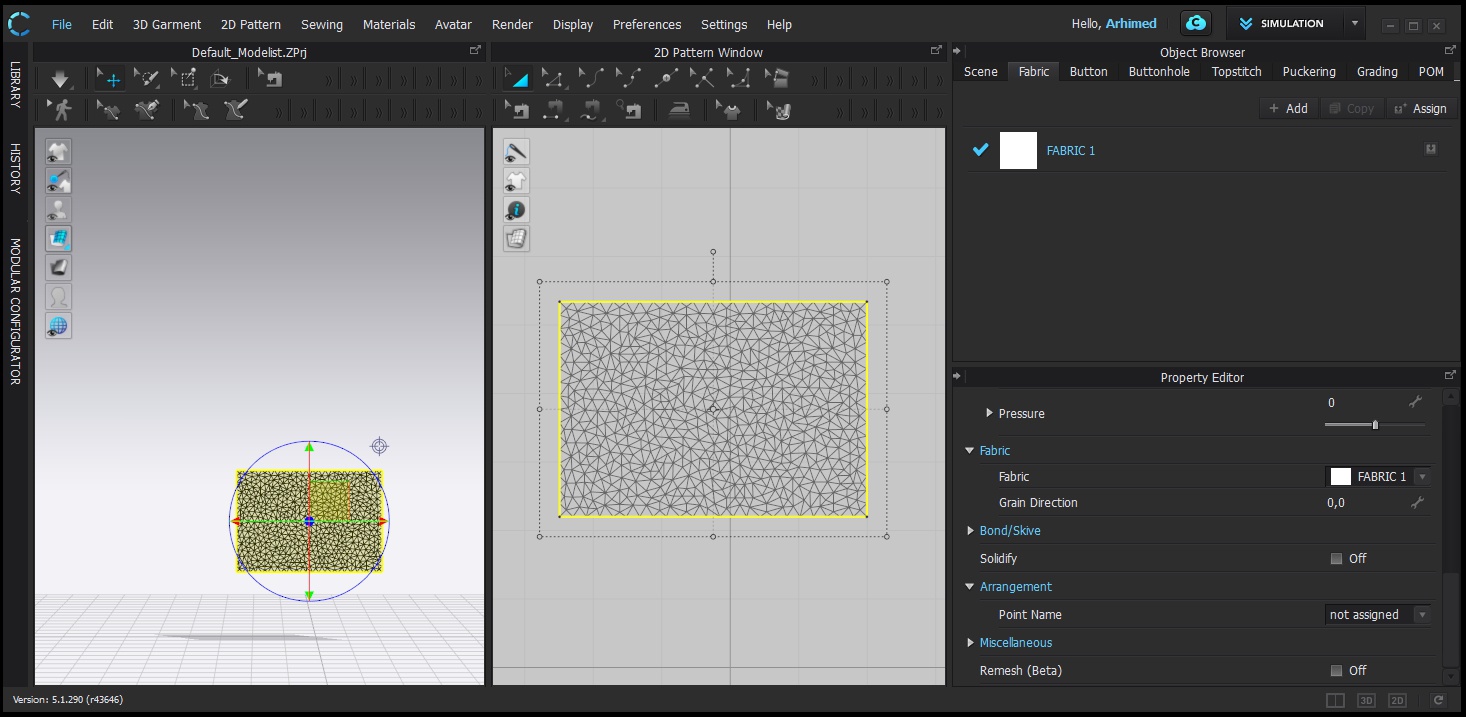Image resolution: width=1466 pixels, height=717 pixels.
Task: Open the Sewing menu
Action: [x=321, y=24]
